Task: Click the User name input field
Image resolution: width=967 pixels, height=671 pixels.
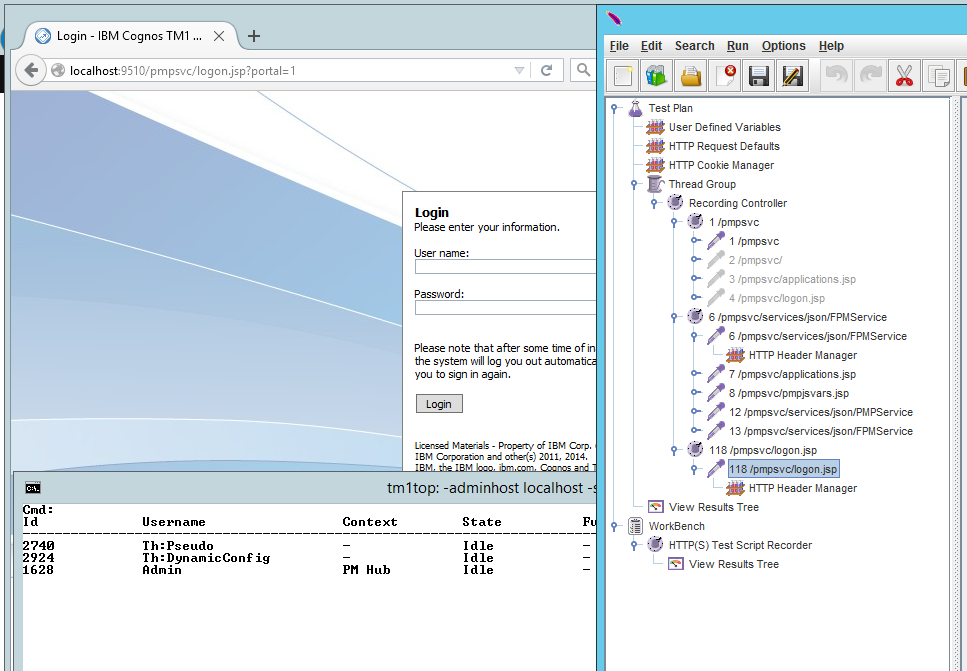Action: [x=505, y=266]
